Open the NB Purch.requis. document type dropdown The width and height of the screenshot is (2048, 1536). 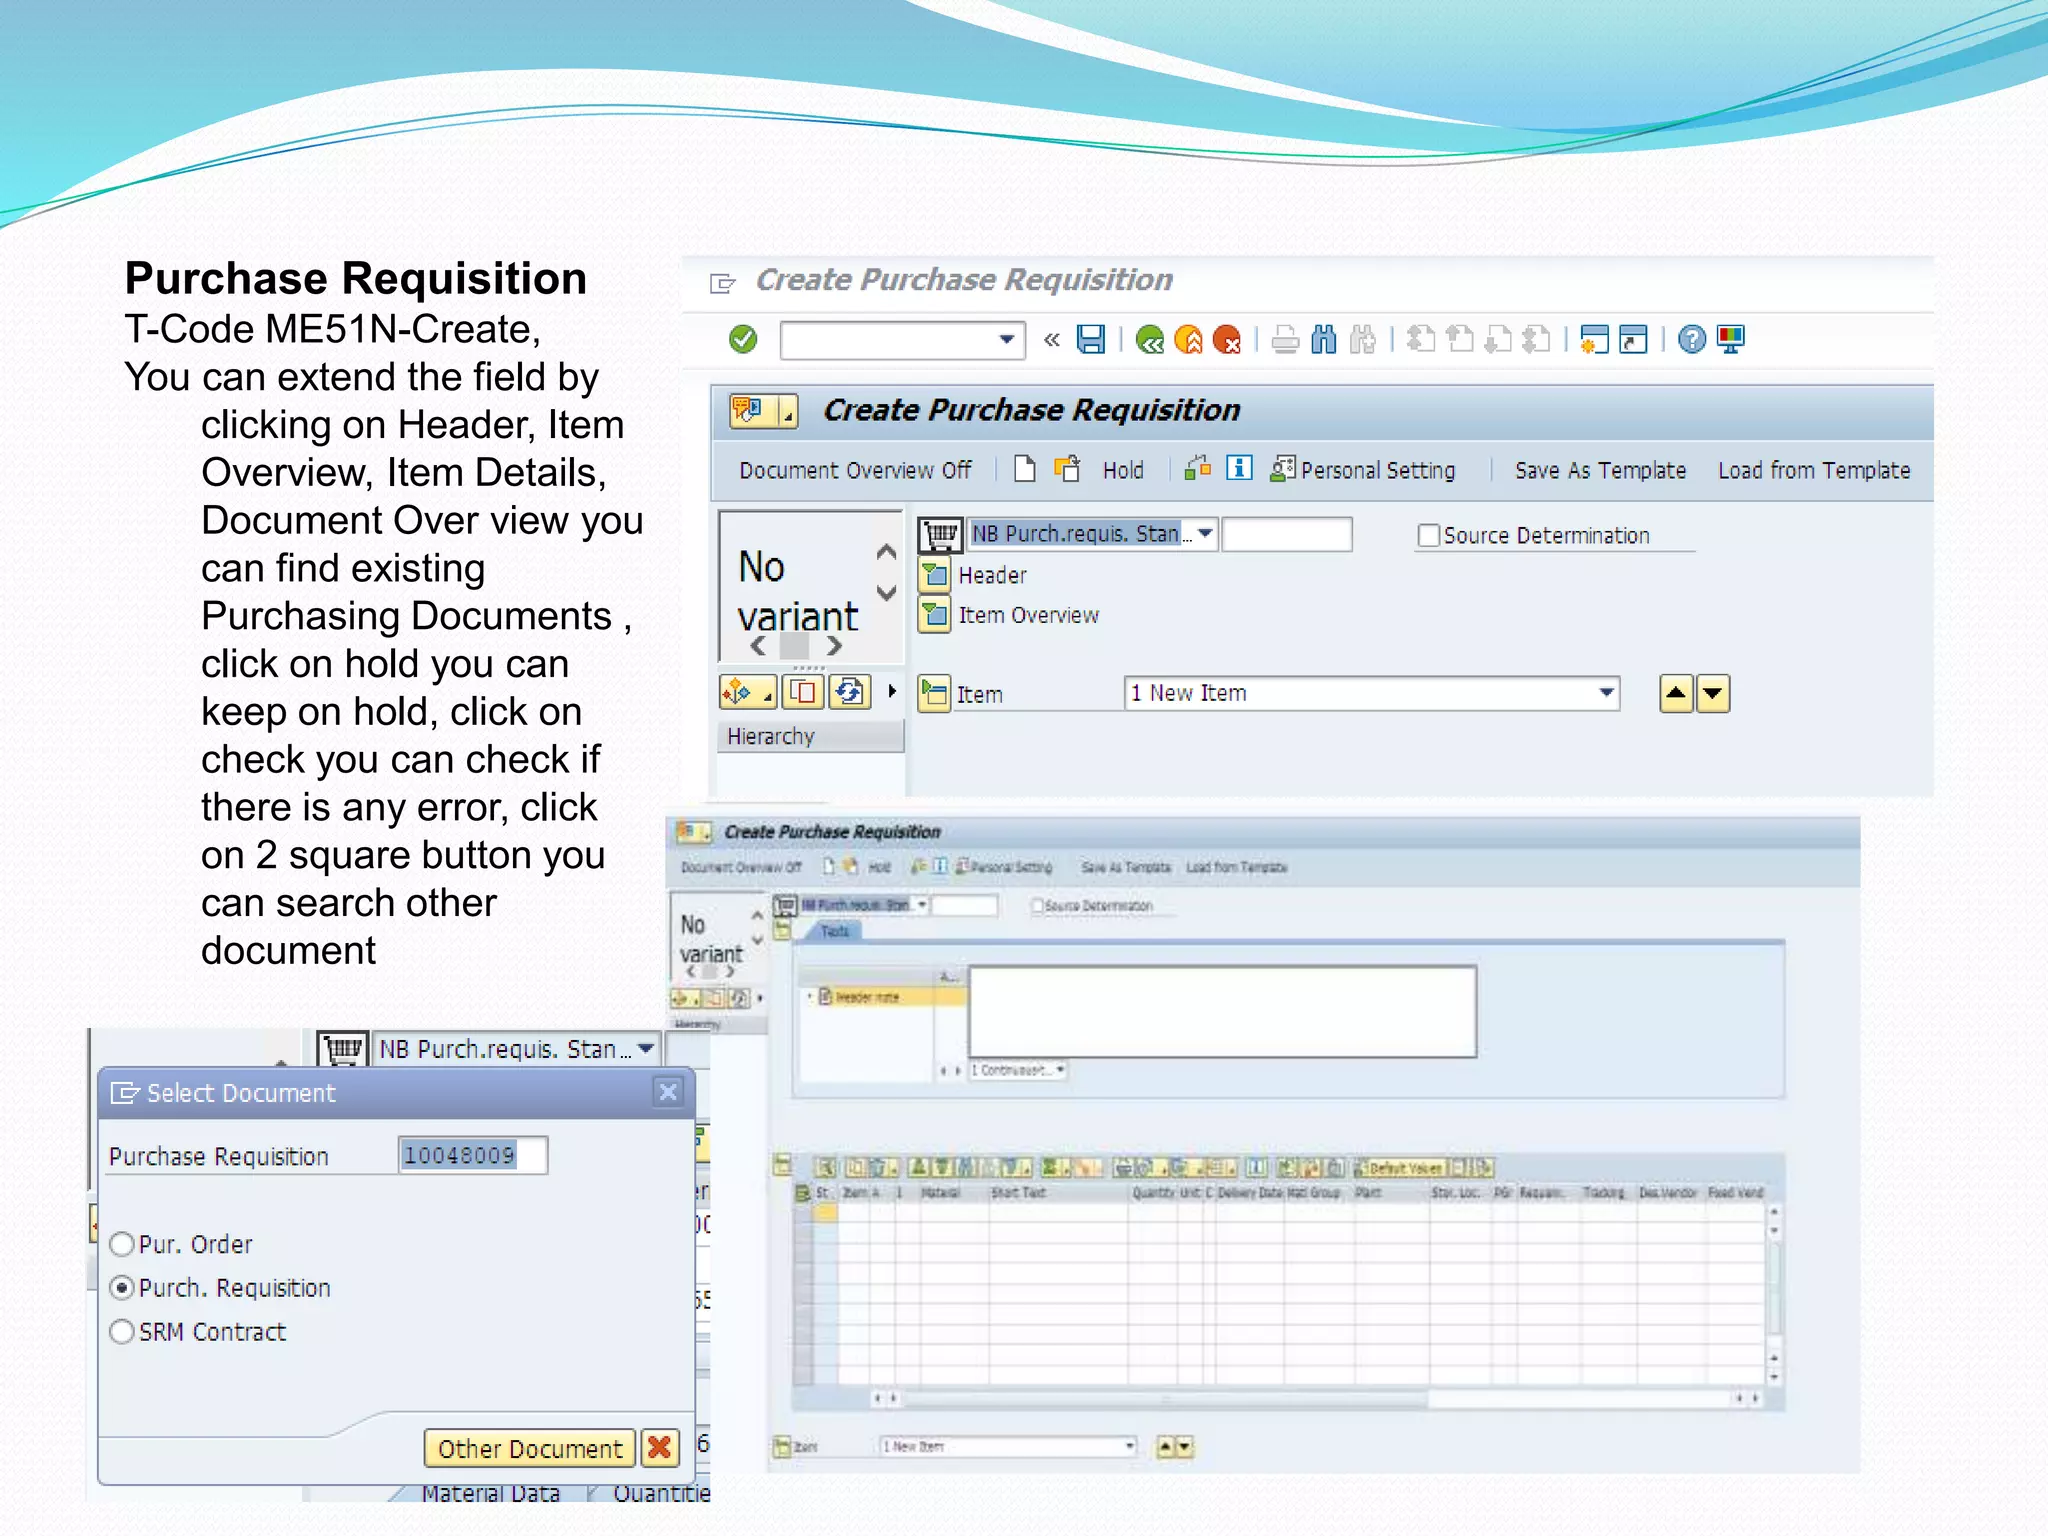click(1206, 534)
